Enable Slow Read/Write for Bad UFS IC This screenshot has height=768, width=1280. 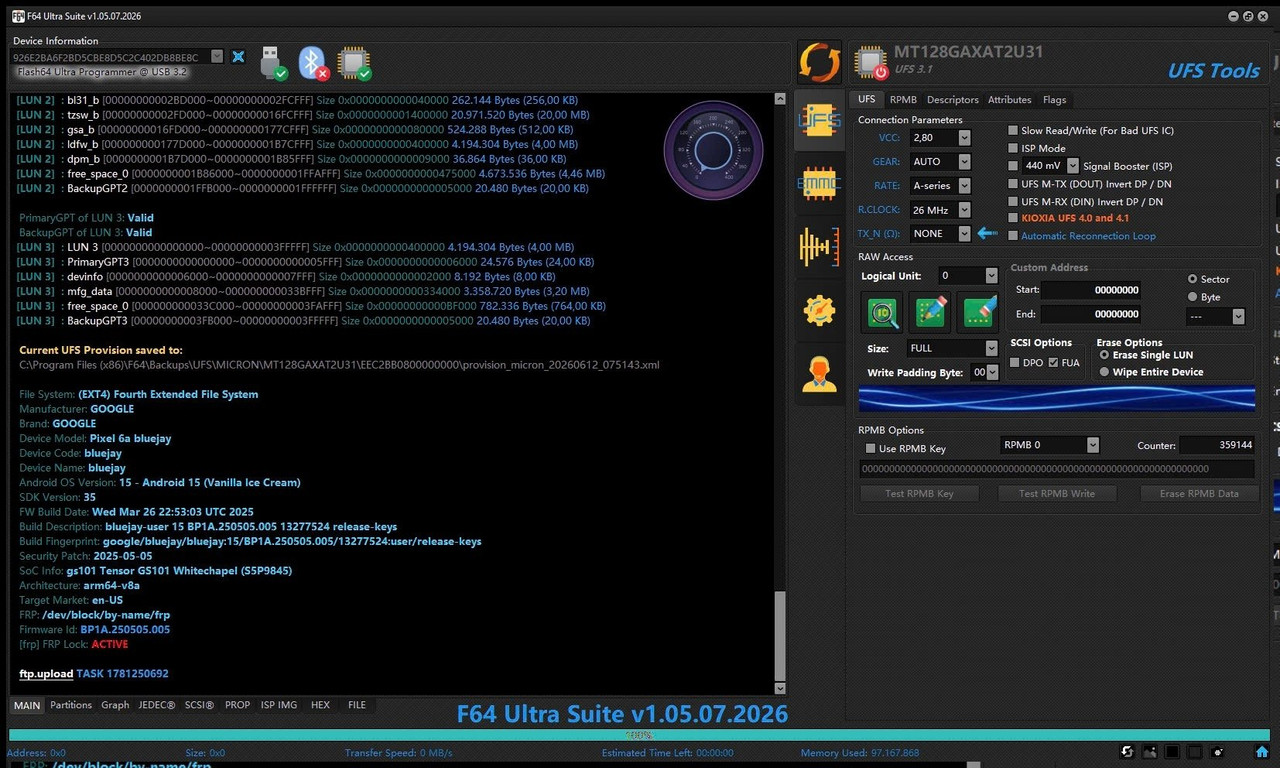tap(1013, 130)
